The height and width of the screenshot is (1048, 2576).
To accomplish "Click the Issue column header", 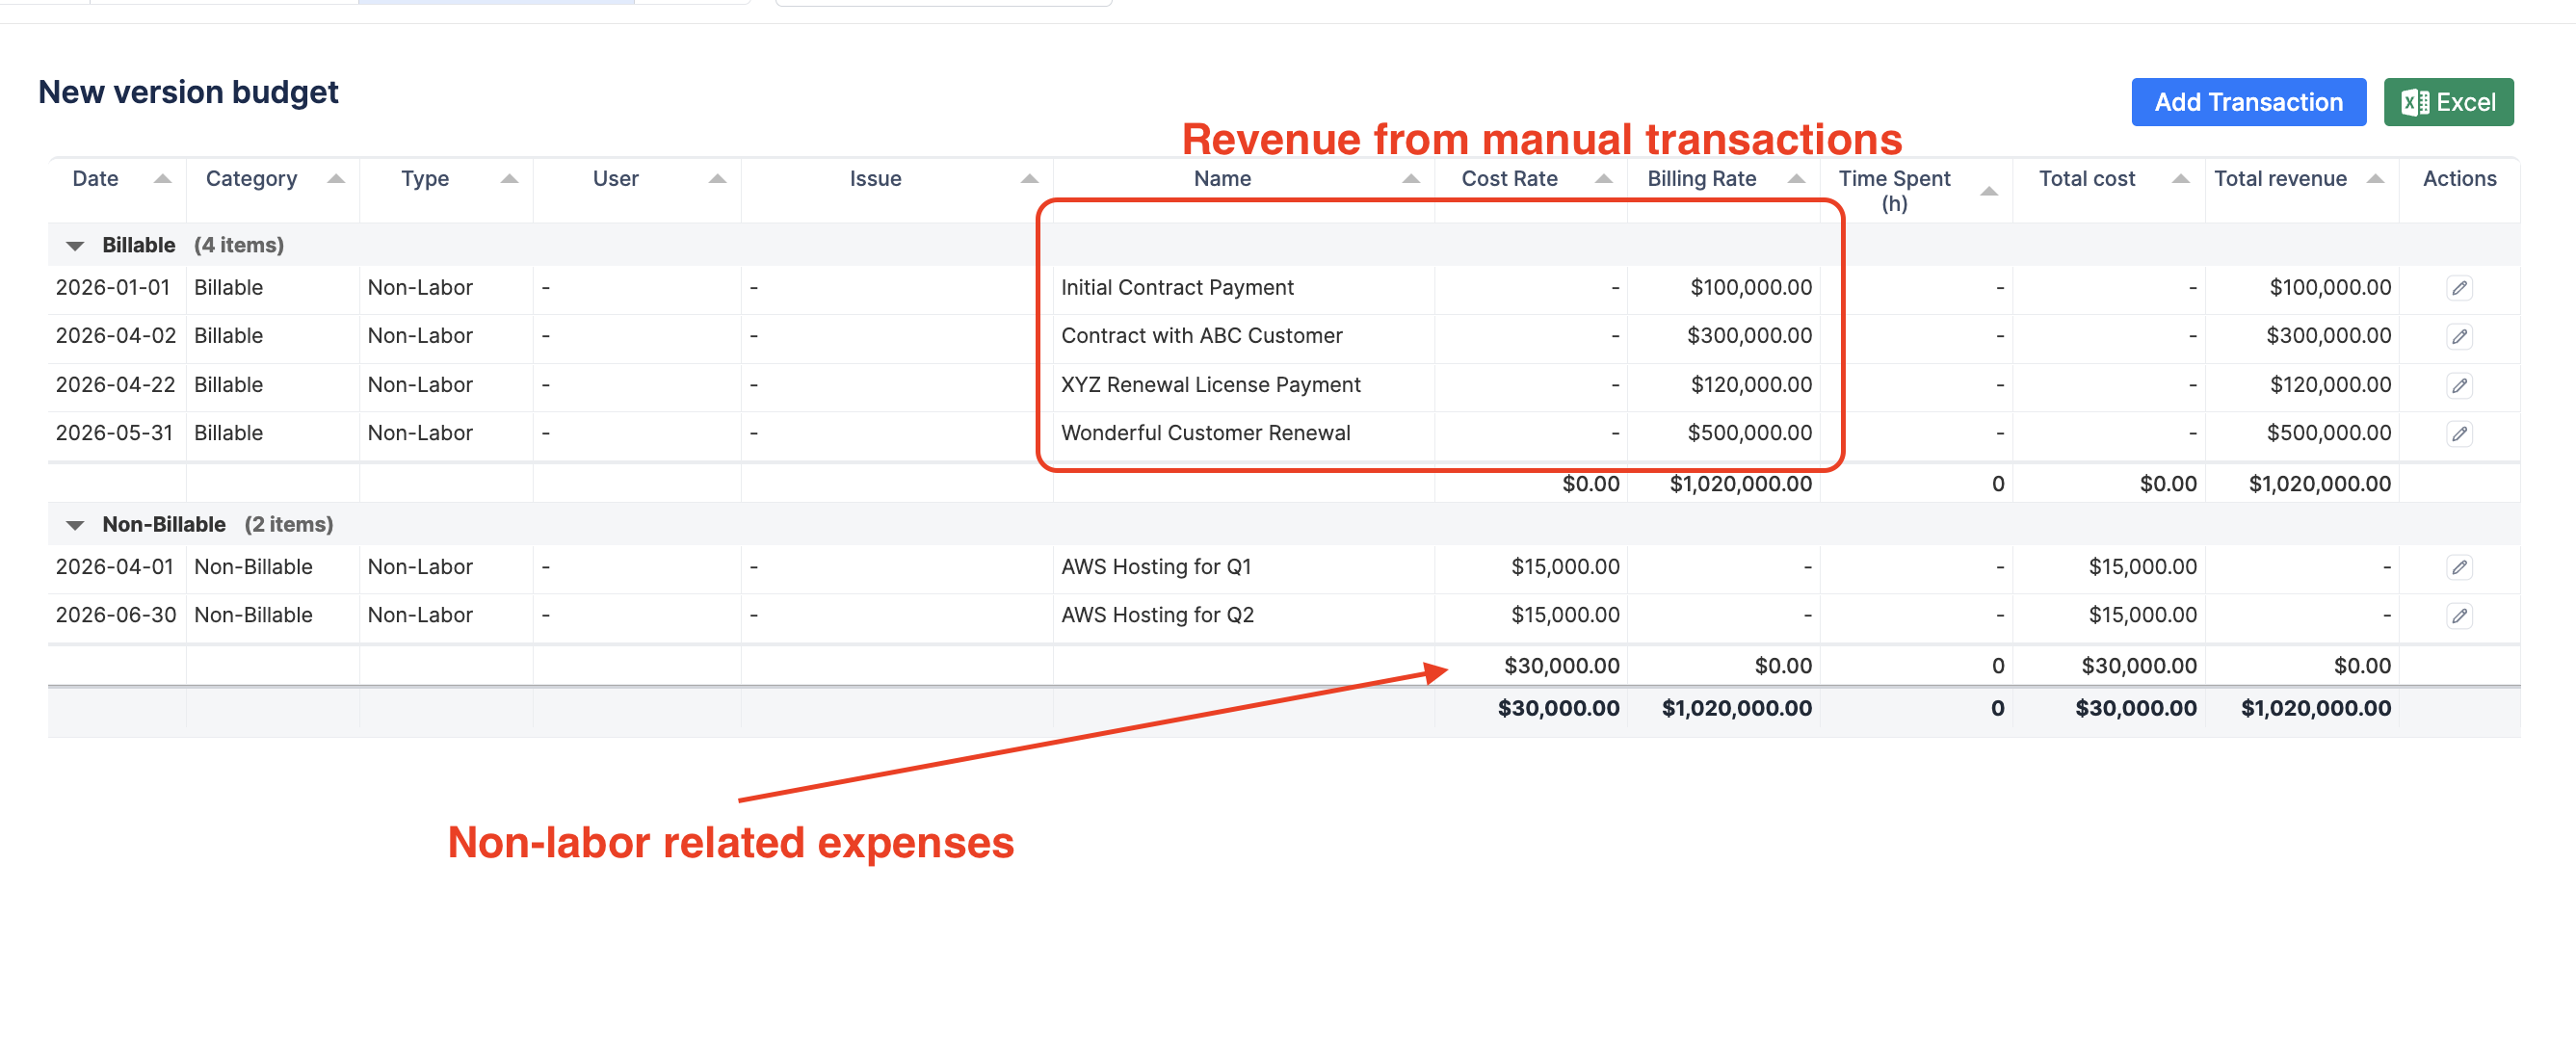I will (x=875, y=179).
